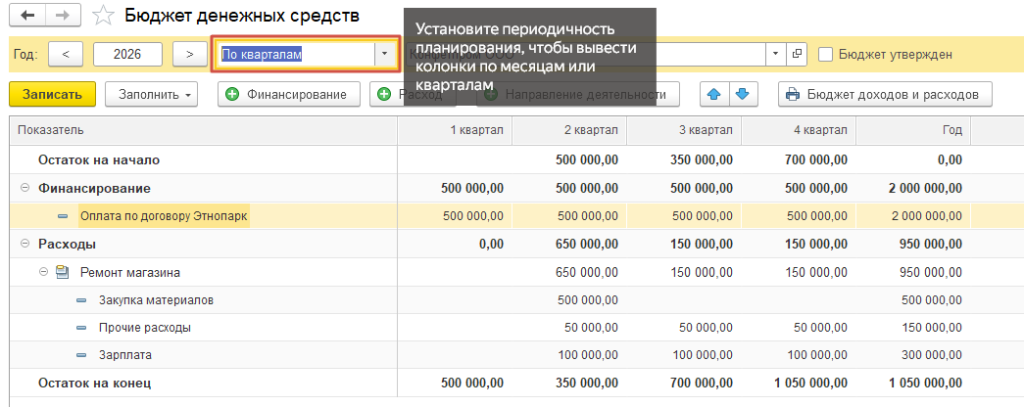Open Бюджет доходов и расходов report
1024x407 pixels.
tap(886, 94)
